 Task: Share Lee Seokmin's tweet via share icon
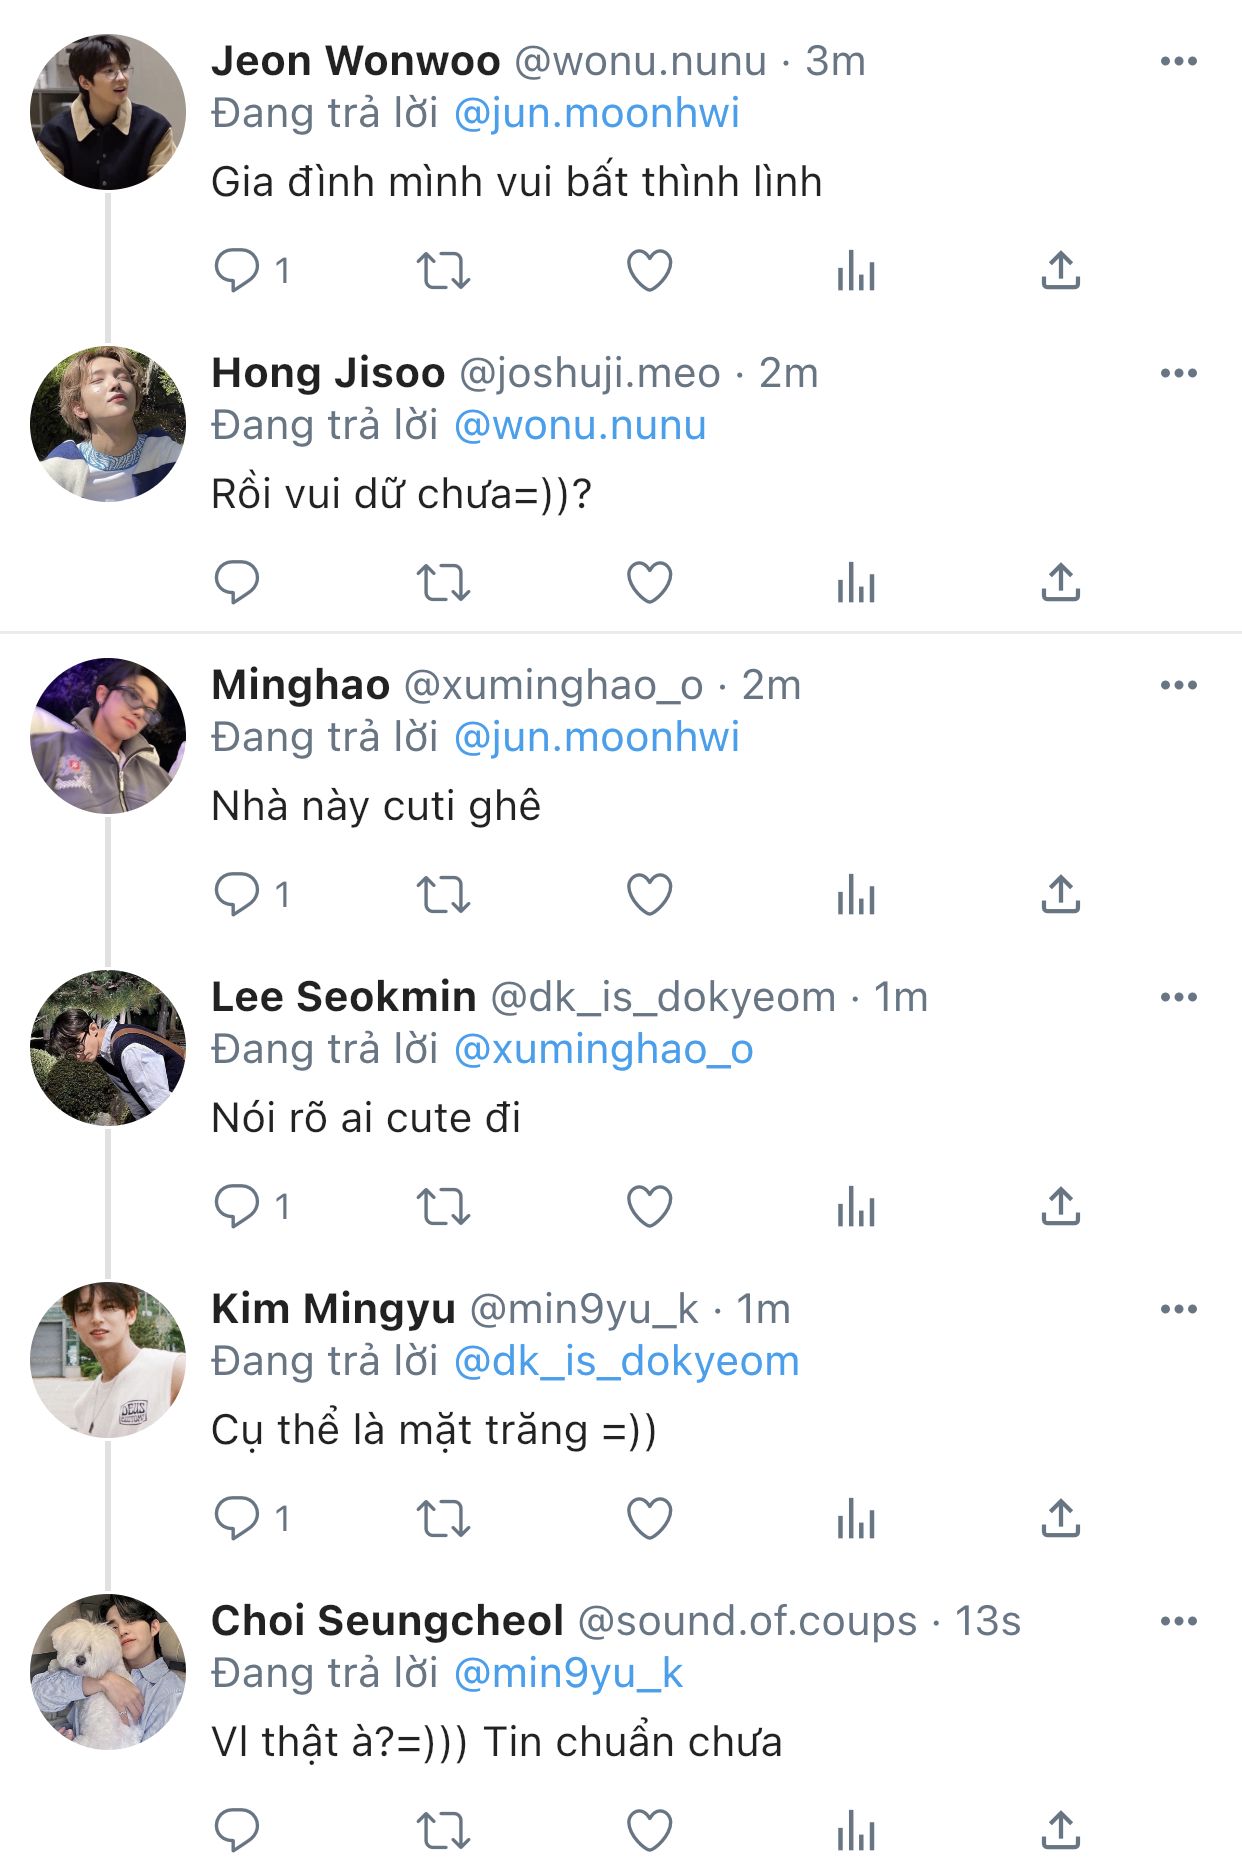point(1060,1206)
